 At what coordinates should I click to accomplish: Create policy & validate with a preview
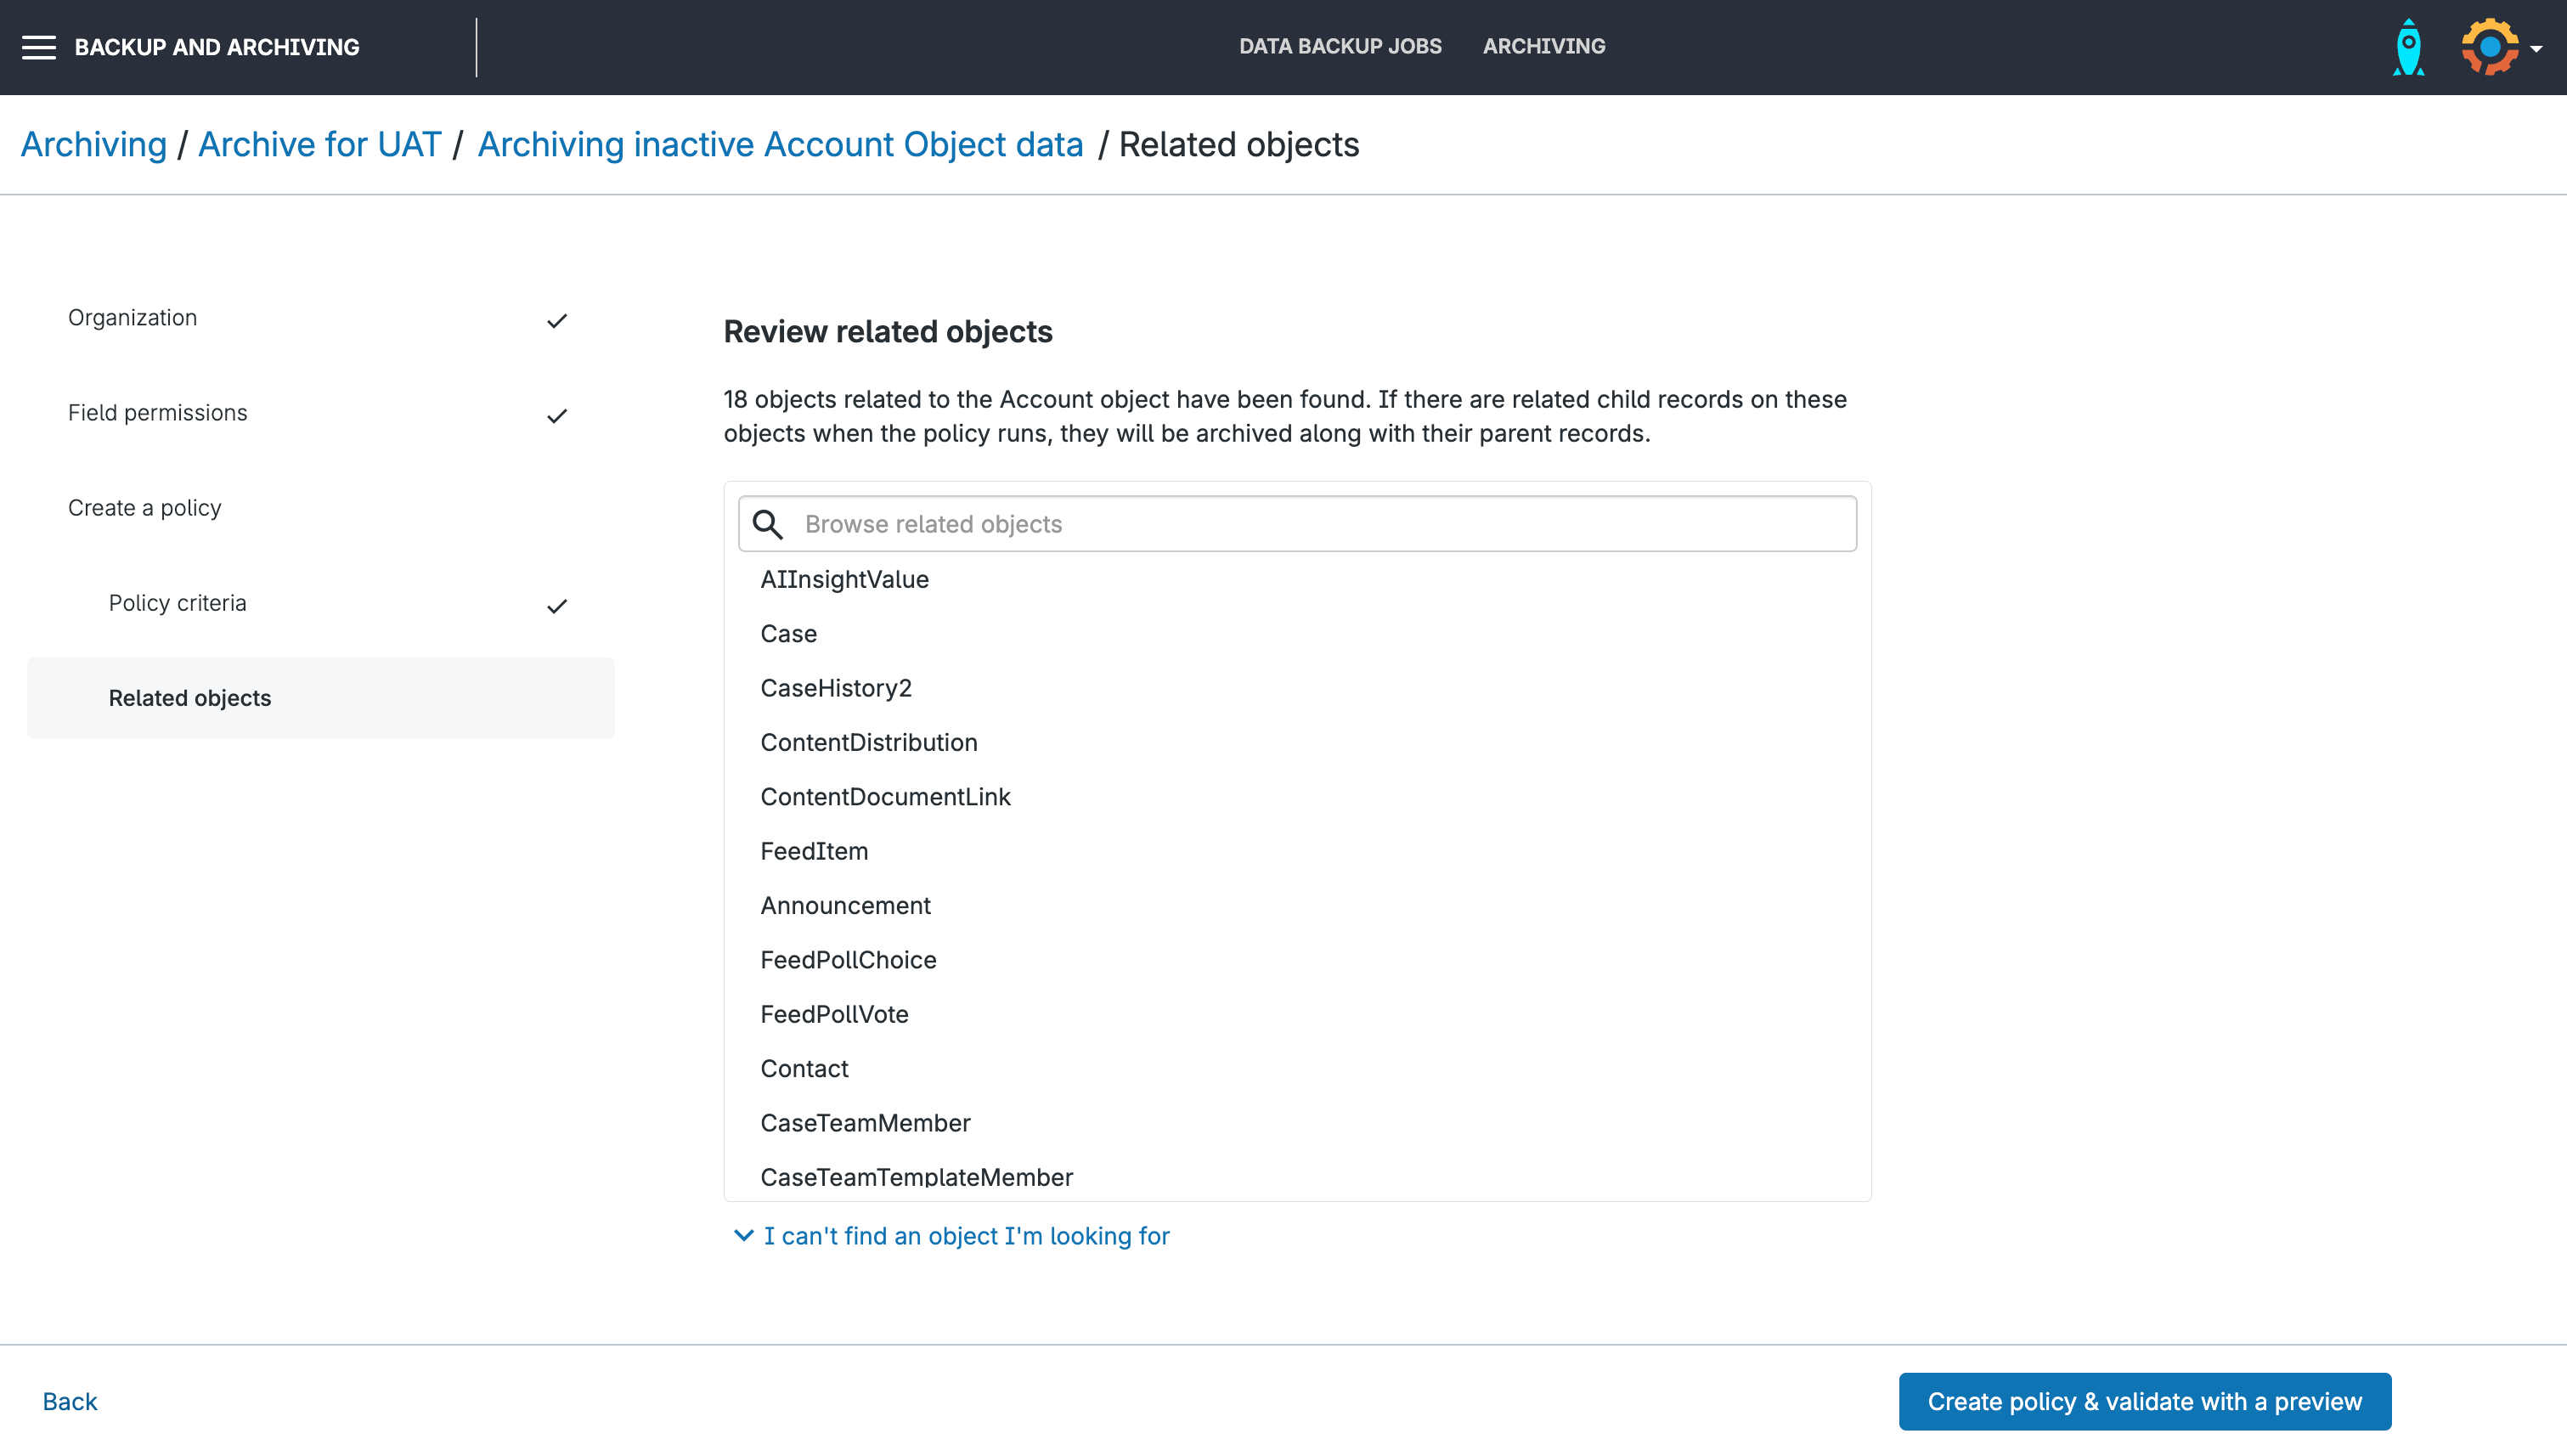pyautogui.click(x=2144, y=1401)
